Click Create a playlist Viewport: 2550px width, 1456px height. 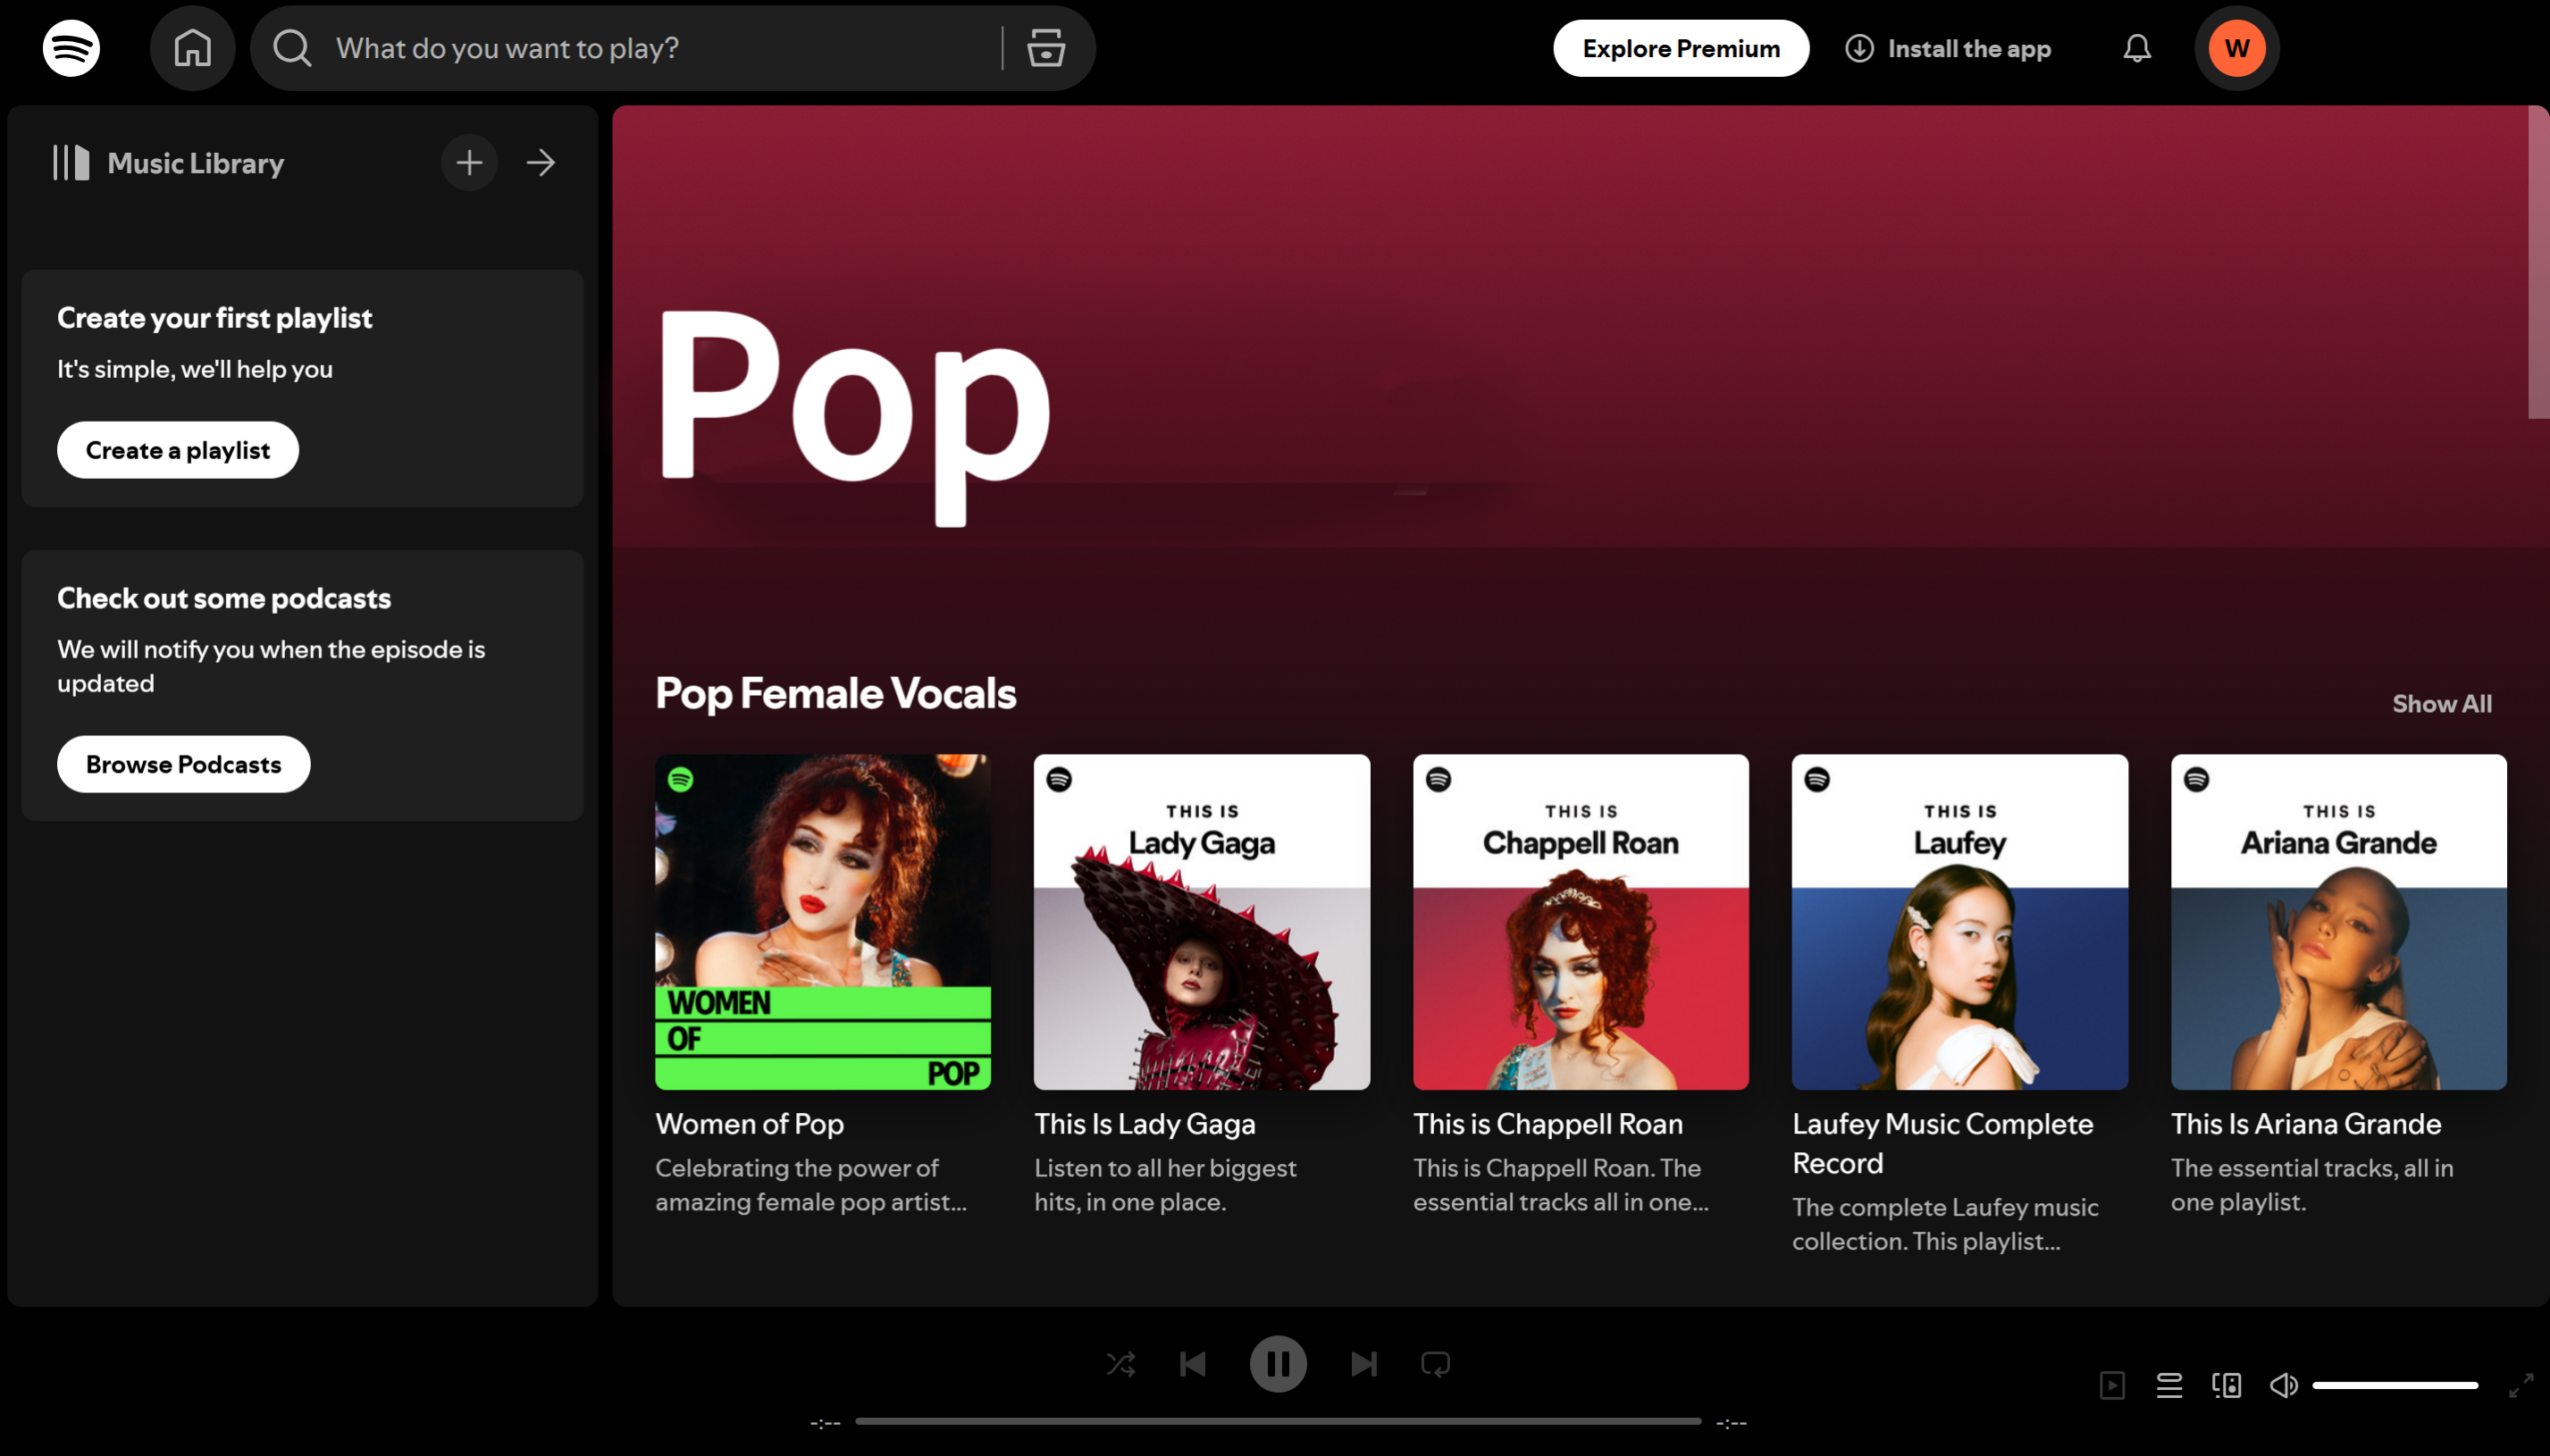177,450
